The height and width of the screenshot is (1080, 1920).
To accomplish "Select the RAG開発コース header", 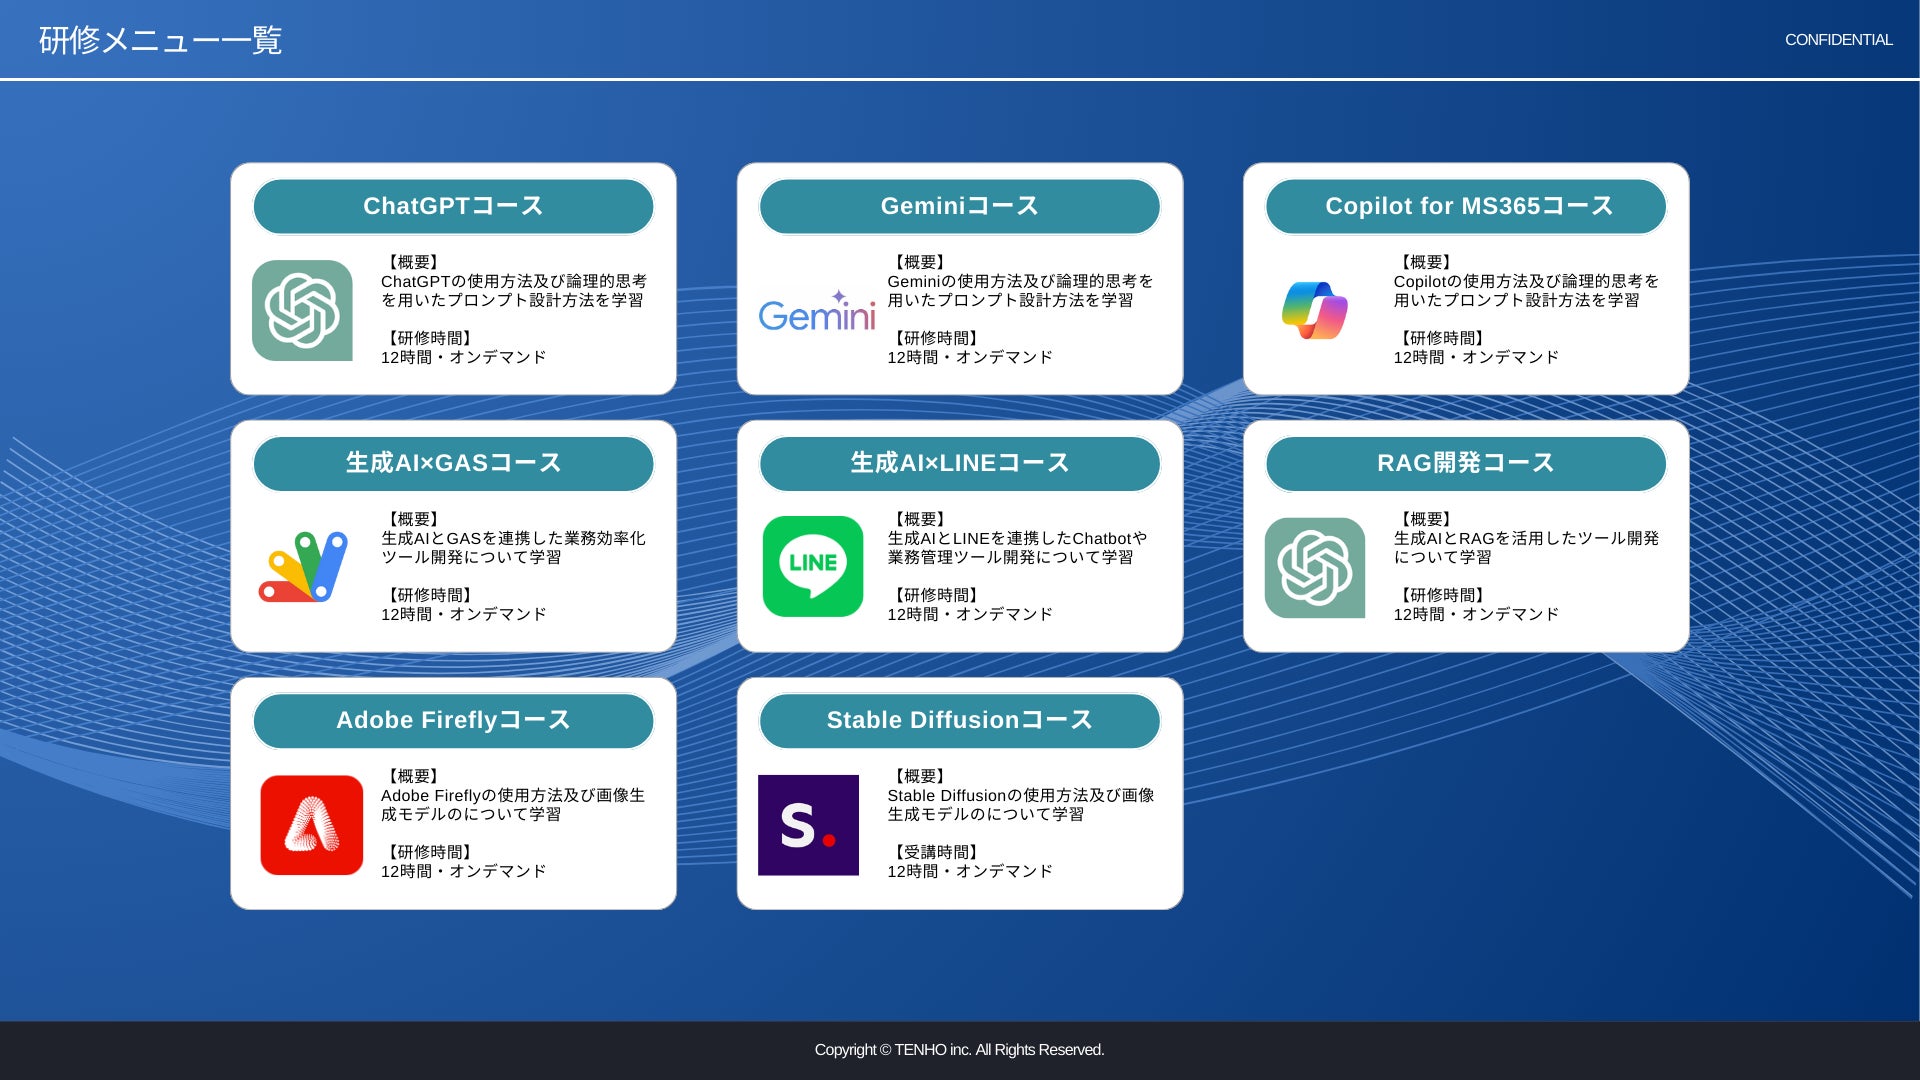I will 1465,464.
